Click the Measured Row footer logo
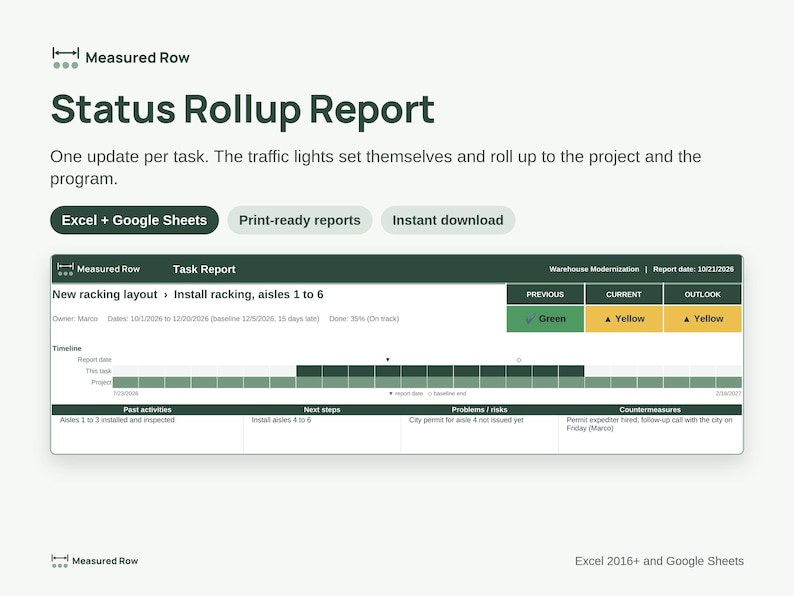Viewport: 794px width, 596px height. [94, 561]
